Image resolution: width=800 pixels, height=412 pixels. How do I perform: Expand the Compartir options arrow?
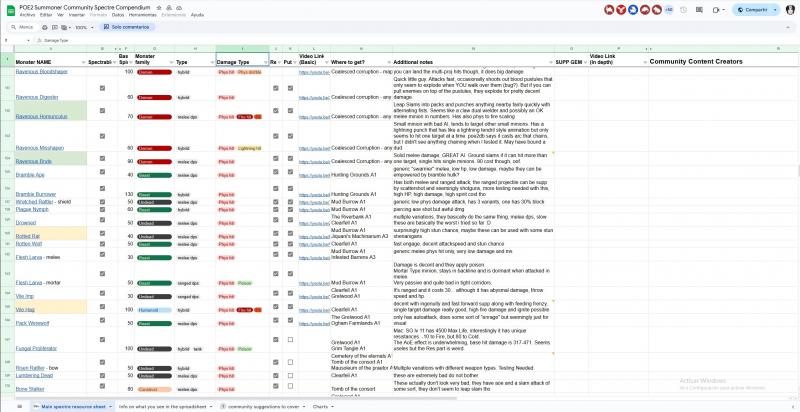click(776, 10)
